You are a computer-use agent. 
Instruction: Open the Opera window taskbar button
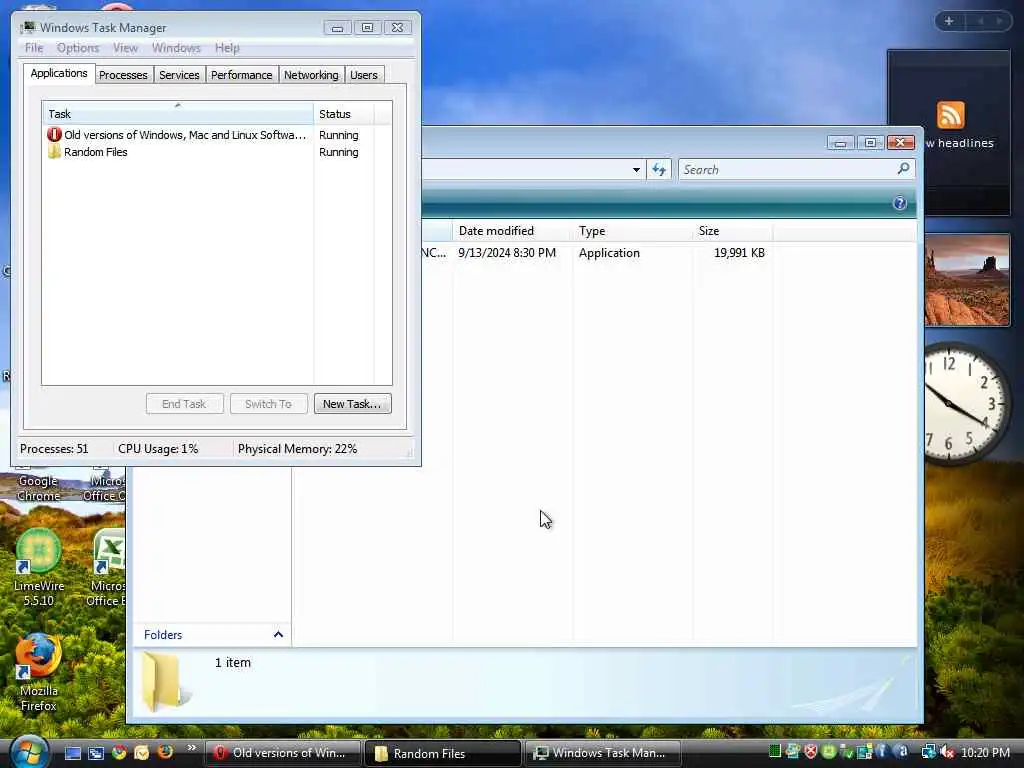[x=283, y=753]
